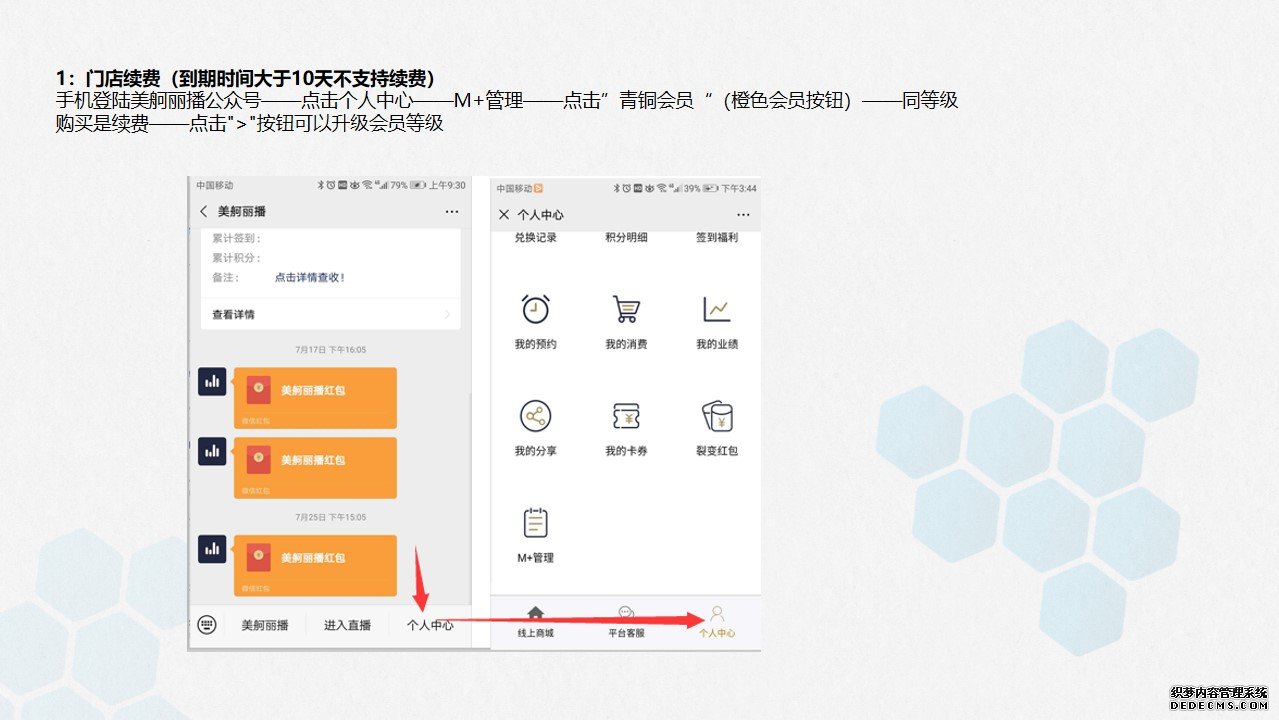Tap the back arrow beside 美舸丽播 title

pos(204,212)
